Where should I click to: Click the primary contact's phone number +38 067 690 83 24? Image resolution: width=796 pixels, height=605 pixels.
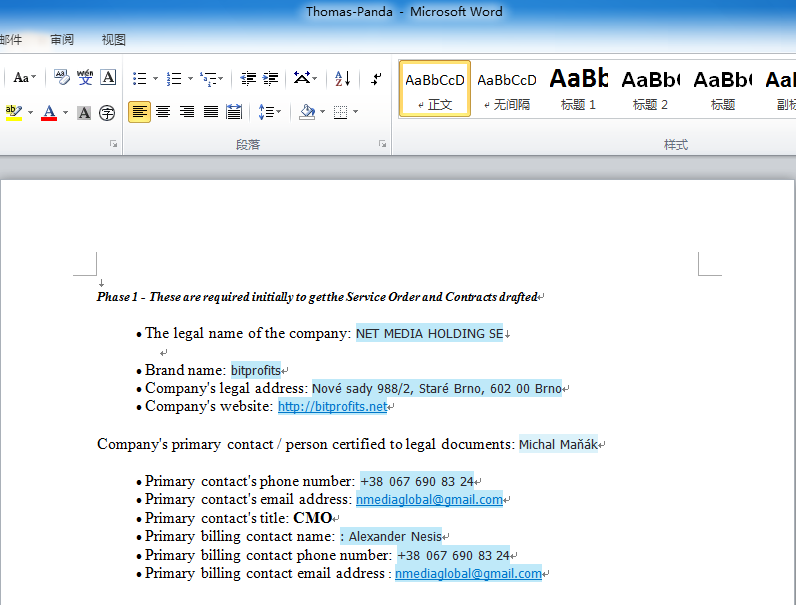[x=417, y=481]
